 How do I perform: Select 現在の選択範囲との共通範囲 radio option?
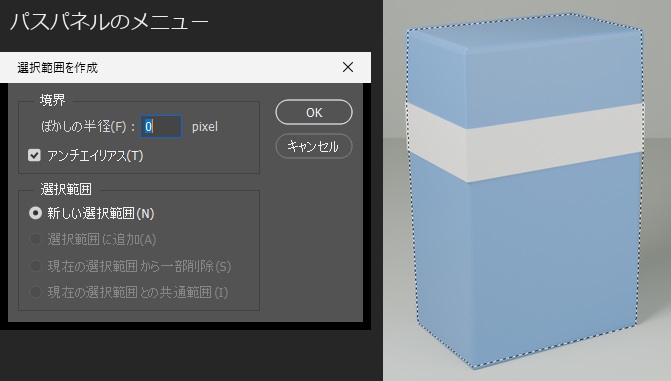(35, 292)
